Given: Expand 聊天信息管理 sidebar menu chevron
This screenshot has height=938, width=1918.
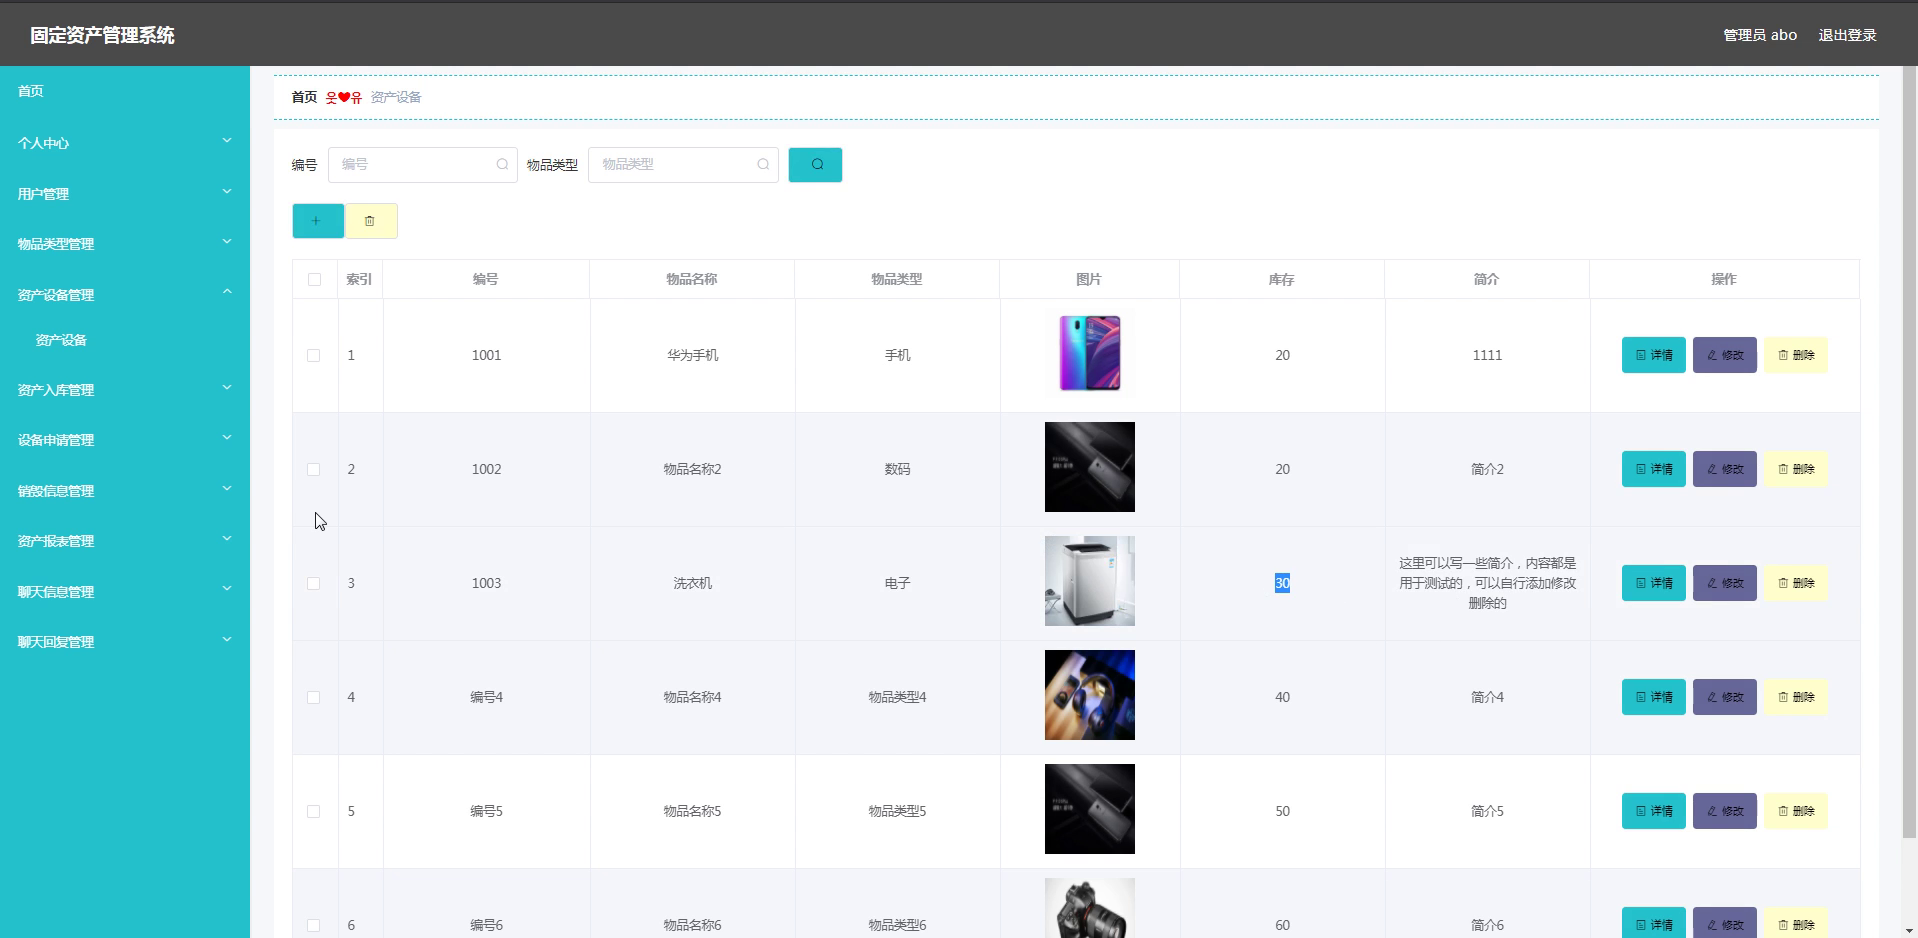Looking at the screenshot, I should click(227, 588).
